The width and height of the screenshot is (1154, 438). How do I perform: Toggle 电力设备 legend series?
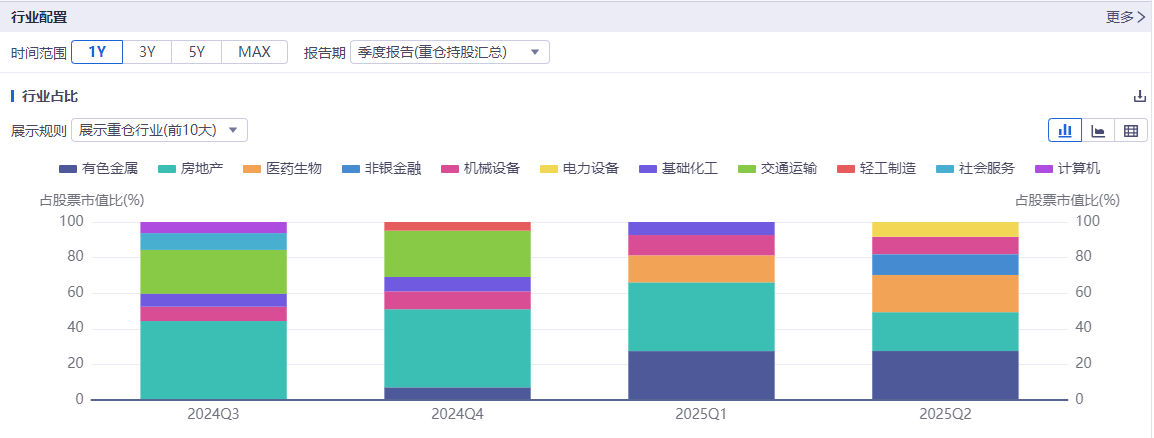[x=580, y=169]
